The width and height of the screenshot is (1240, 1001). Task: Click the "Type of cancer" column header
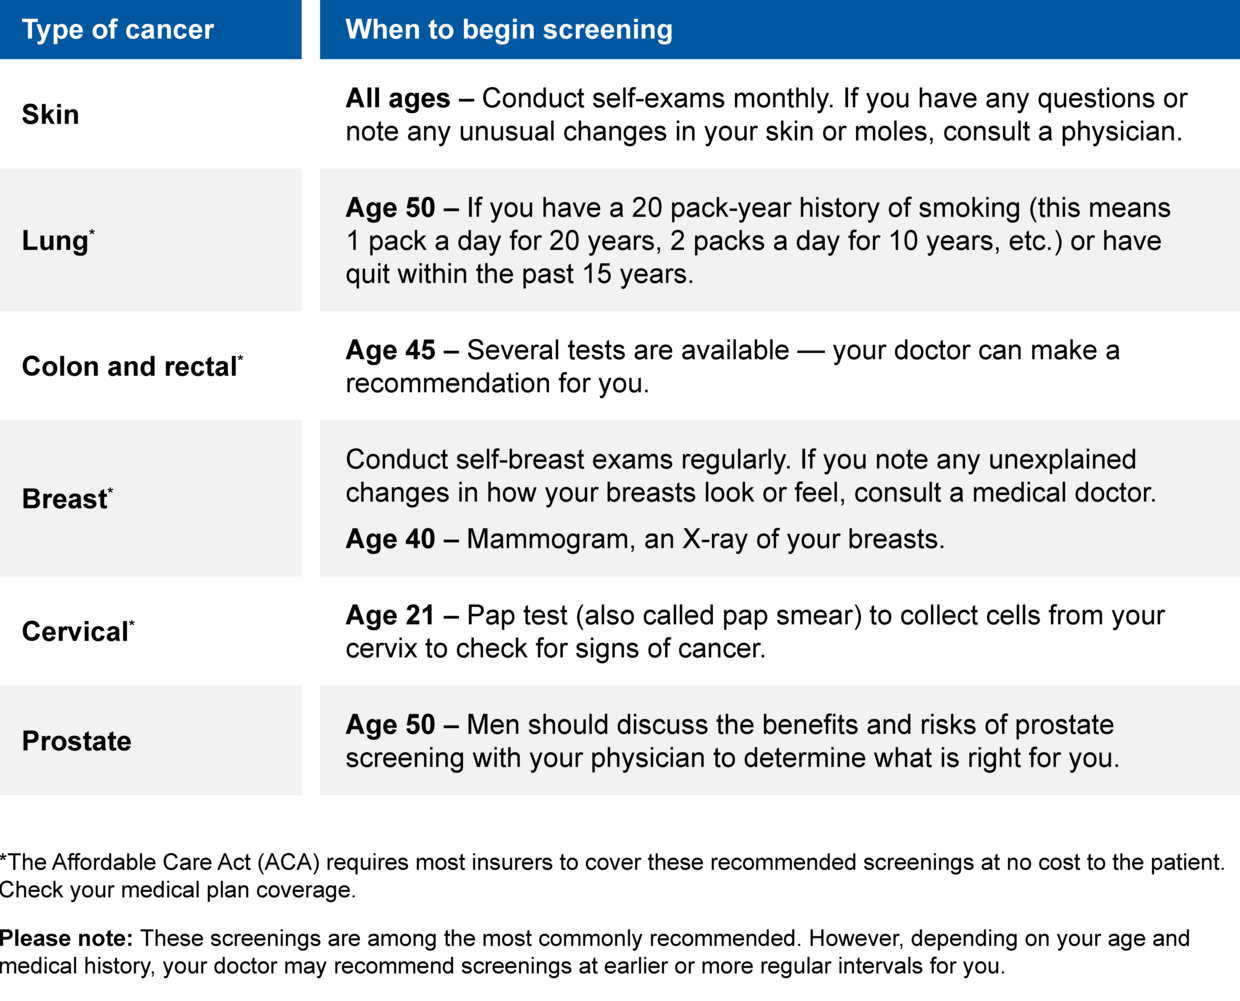(x=118, y=30)
